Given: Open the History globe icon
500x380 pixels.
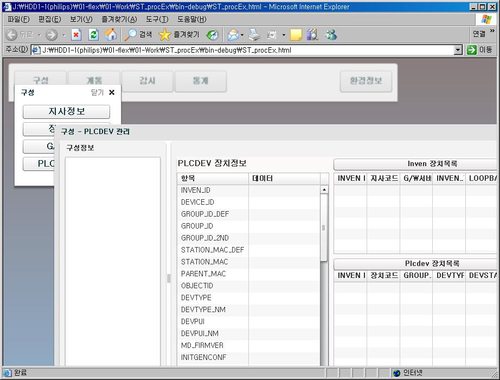Looking at the screenshot, I should tap(213, 35).
